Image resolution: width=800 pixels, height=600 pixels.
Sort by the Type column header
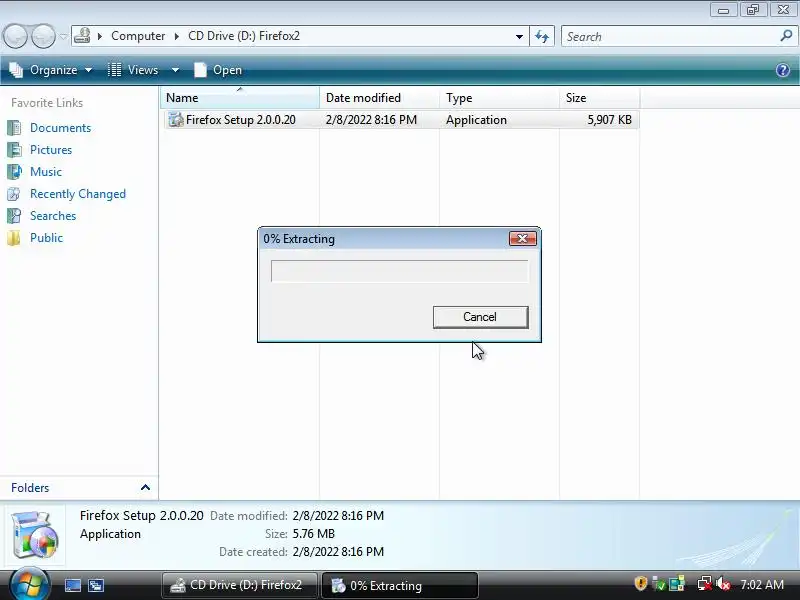[x=499, y=97]
